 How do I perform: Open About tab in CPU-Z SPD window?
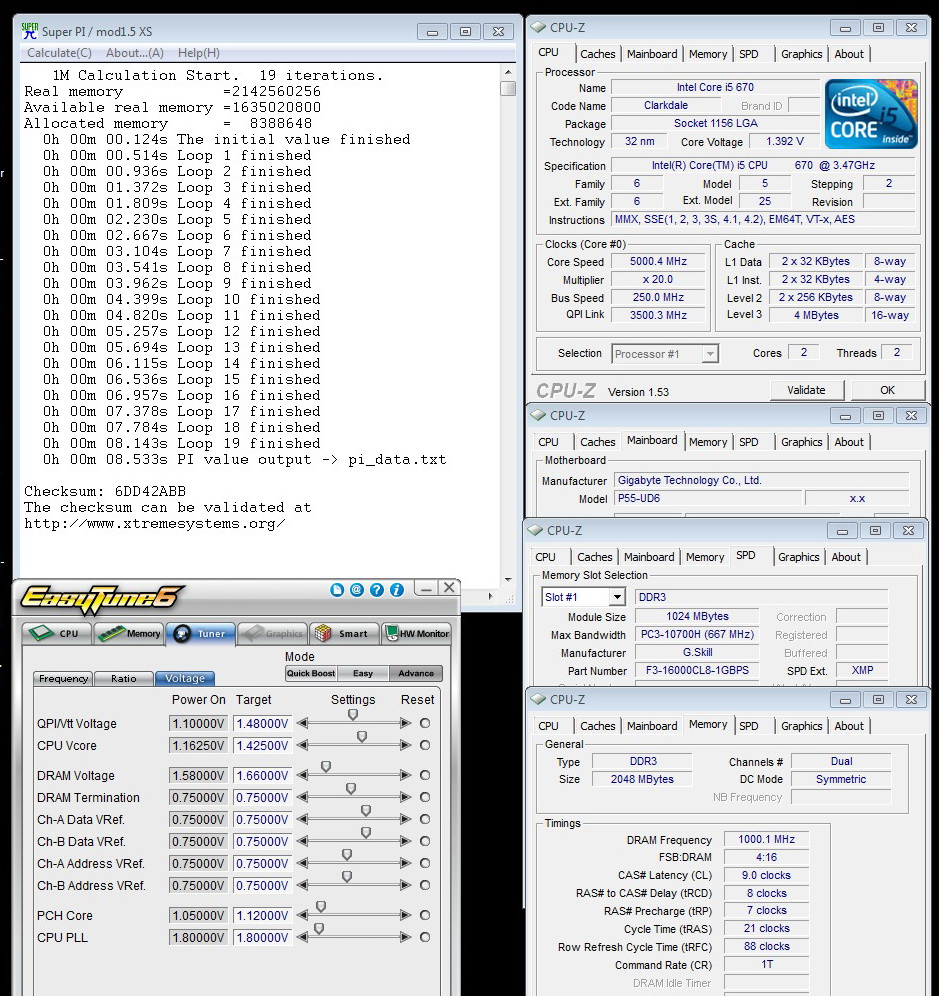tap(846, 557)
